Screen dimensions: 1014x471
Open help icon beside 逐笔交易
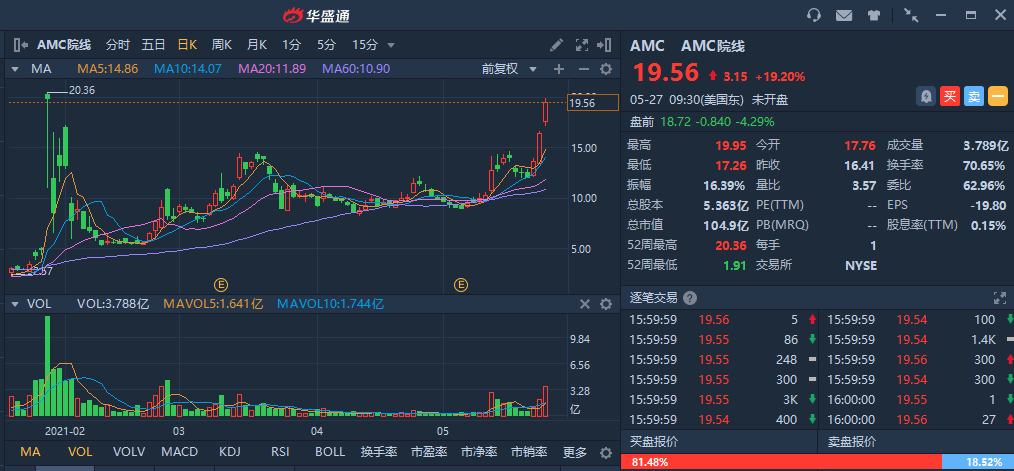690,298
